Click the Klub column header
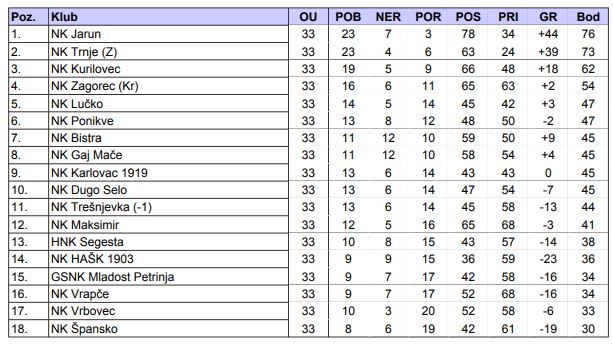This screenshot has width=613, height=363. pos(168,17)
